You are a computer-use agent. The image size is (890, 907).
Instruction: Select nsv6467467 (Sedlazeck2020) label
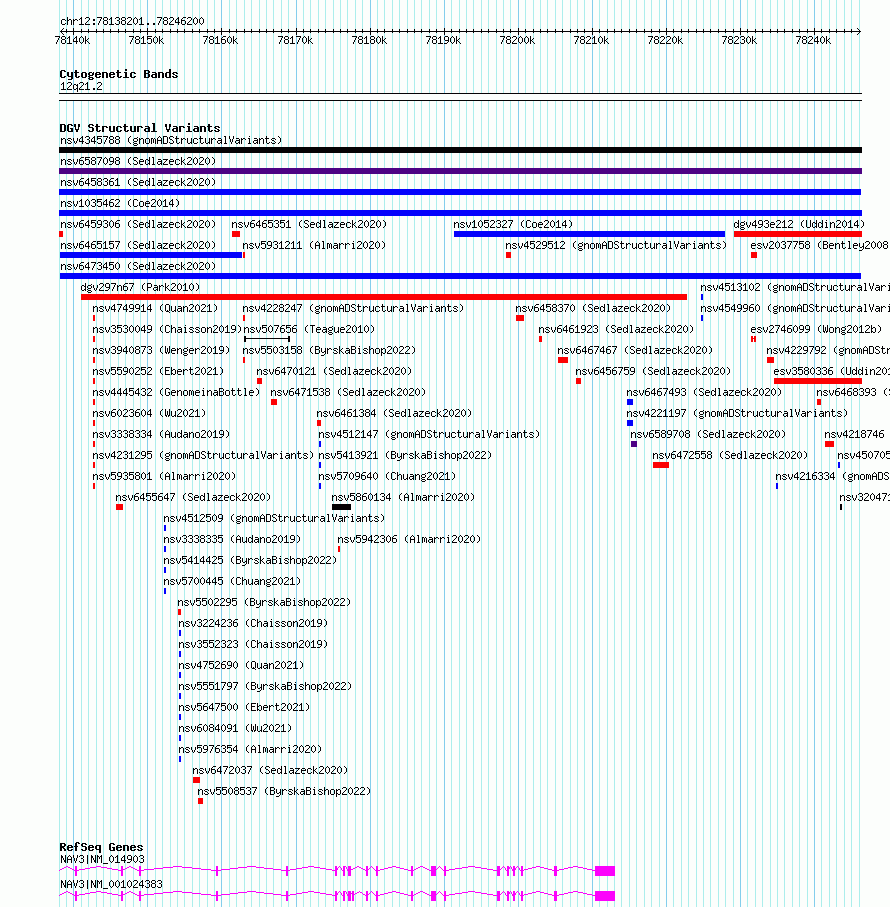[635, 351]
